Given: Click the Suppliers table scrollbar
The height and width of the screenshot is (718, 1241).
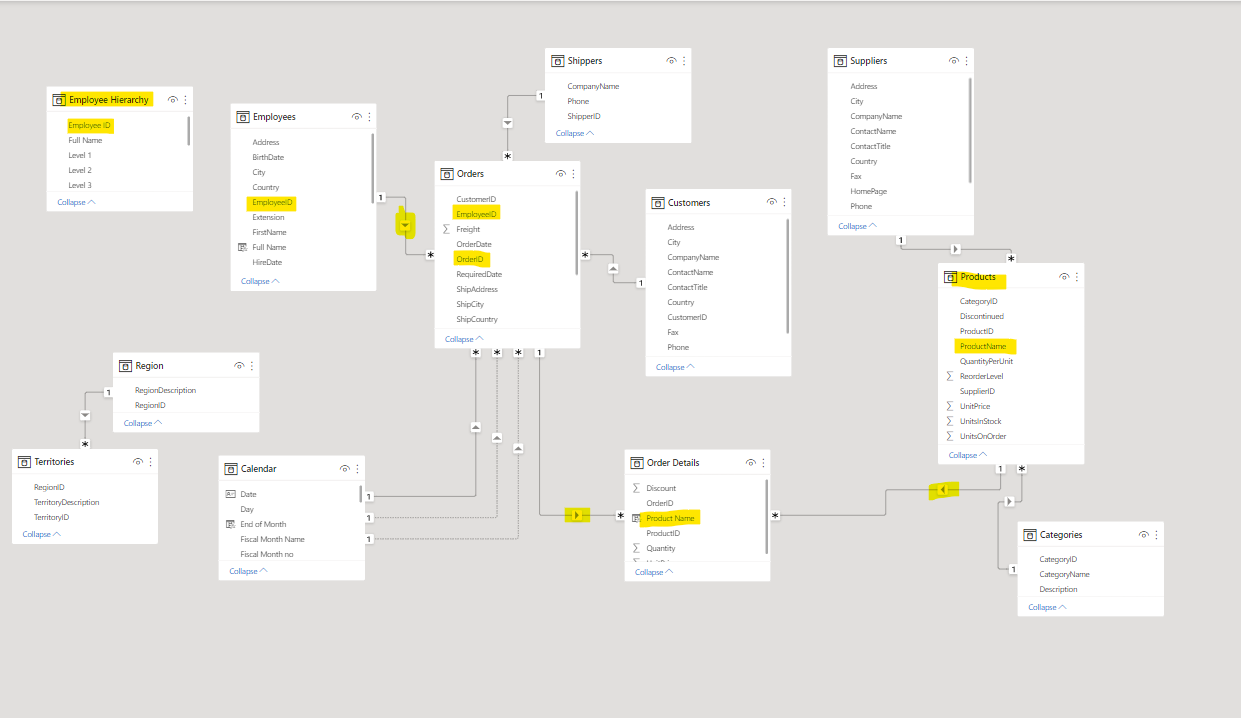Looking at the screenshot, I should [970, 130].
